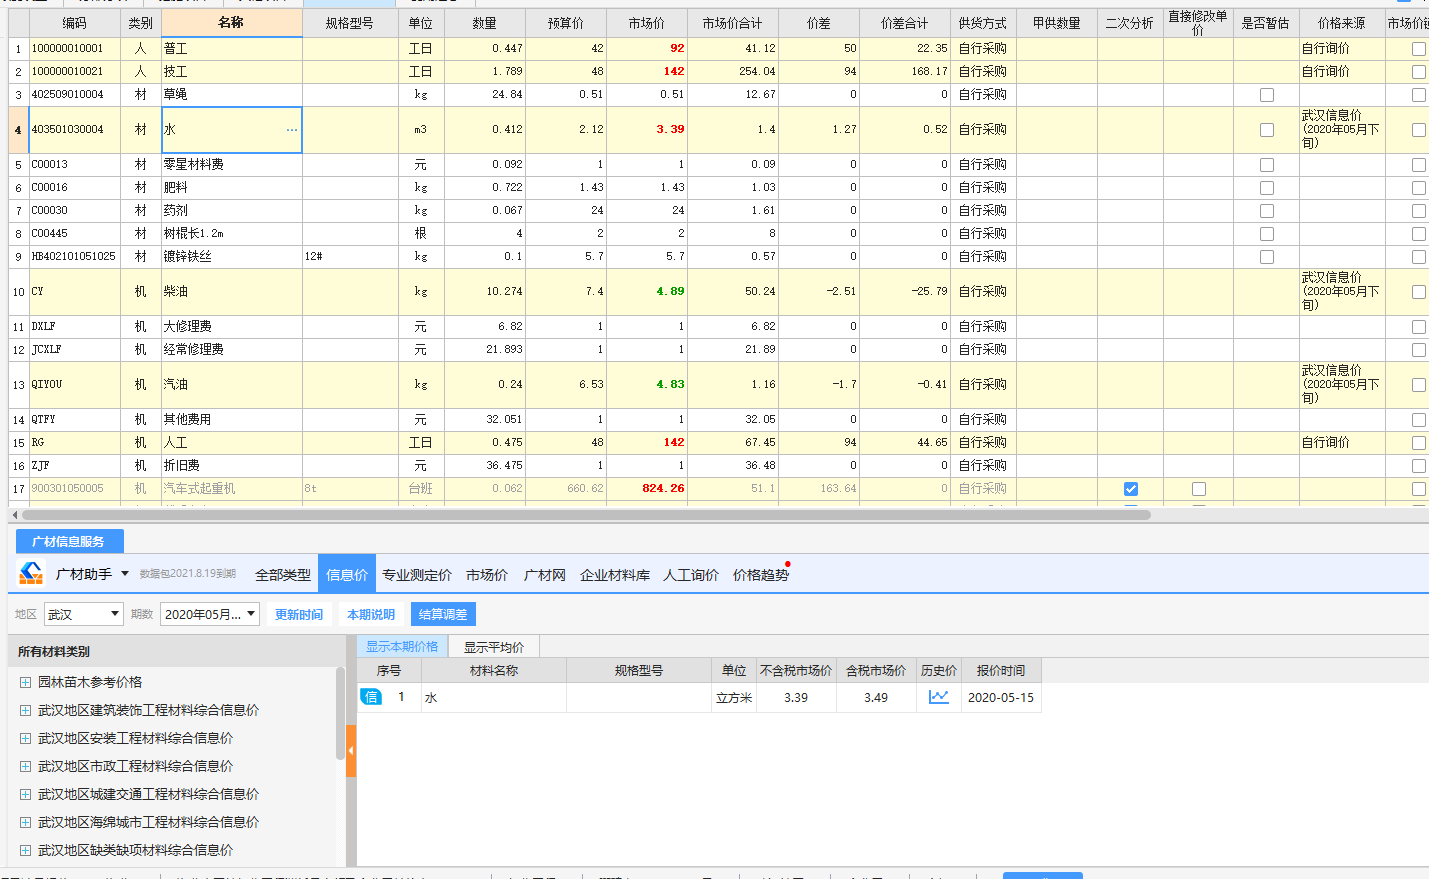Viewport: 1429px width, 879px height.
Task: Click market price 824.26 for 汽车式起重机
Action: click(648, 489)
